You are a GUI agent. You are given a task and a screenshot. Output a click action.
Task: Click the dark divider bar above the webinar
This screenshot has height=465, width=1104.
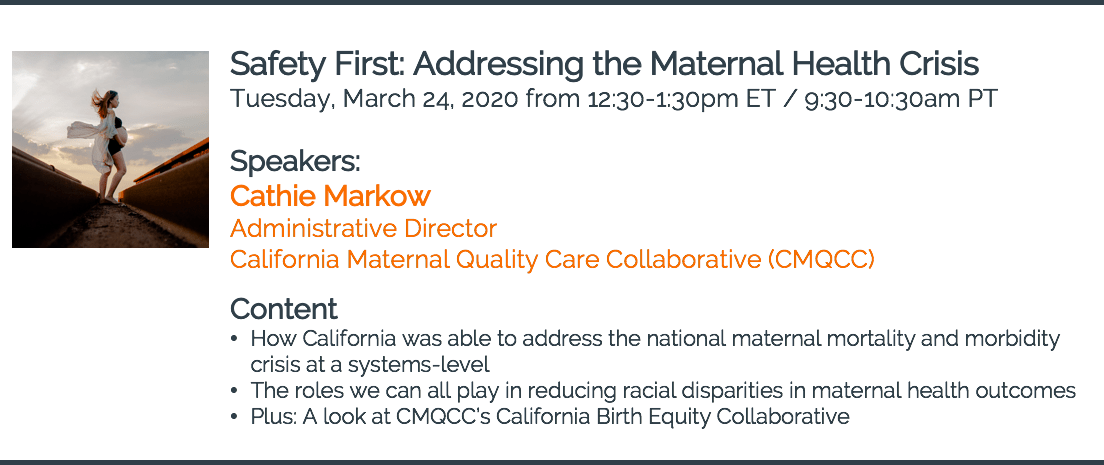tap(552, 2)
